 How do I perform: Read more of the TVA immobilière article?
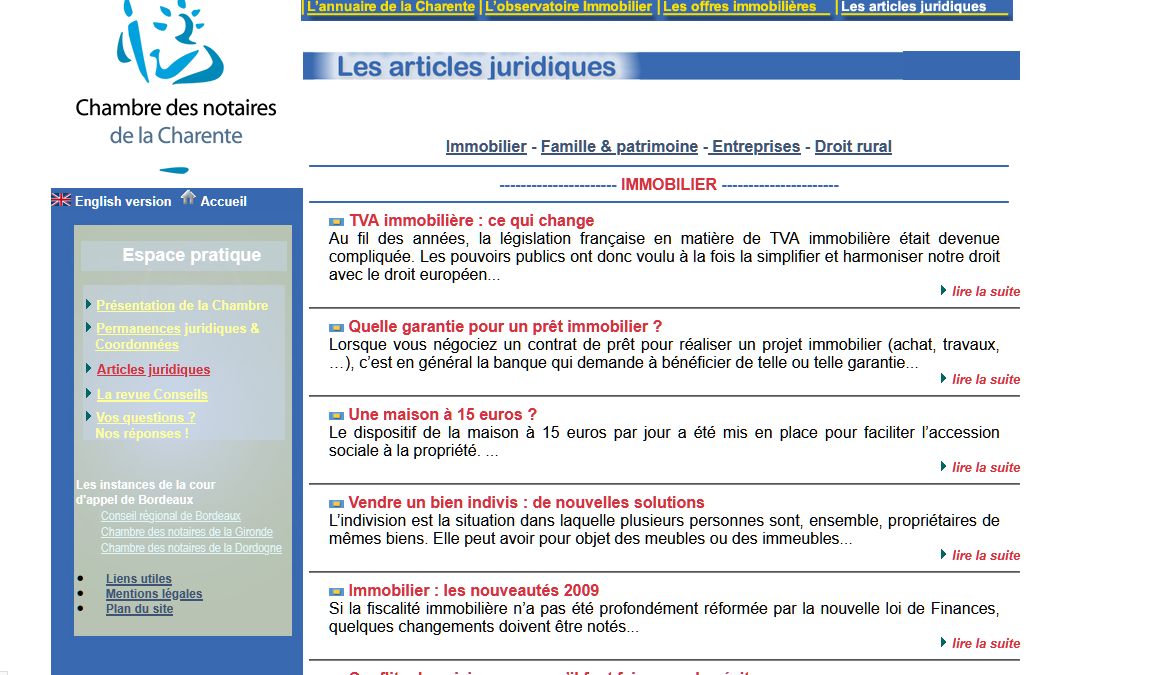pos(985,292)
